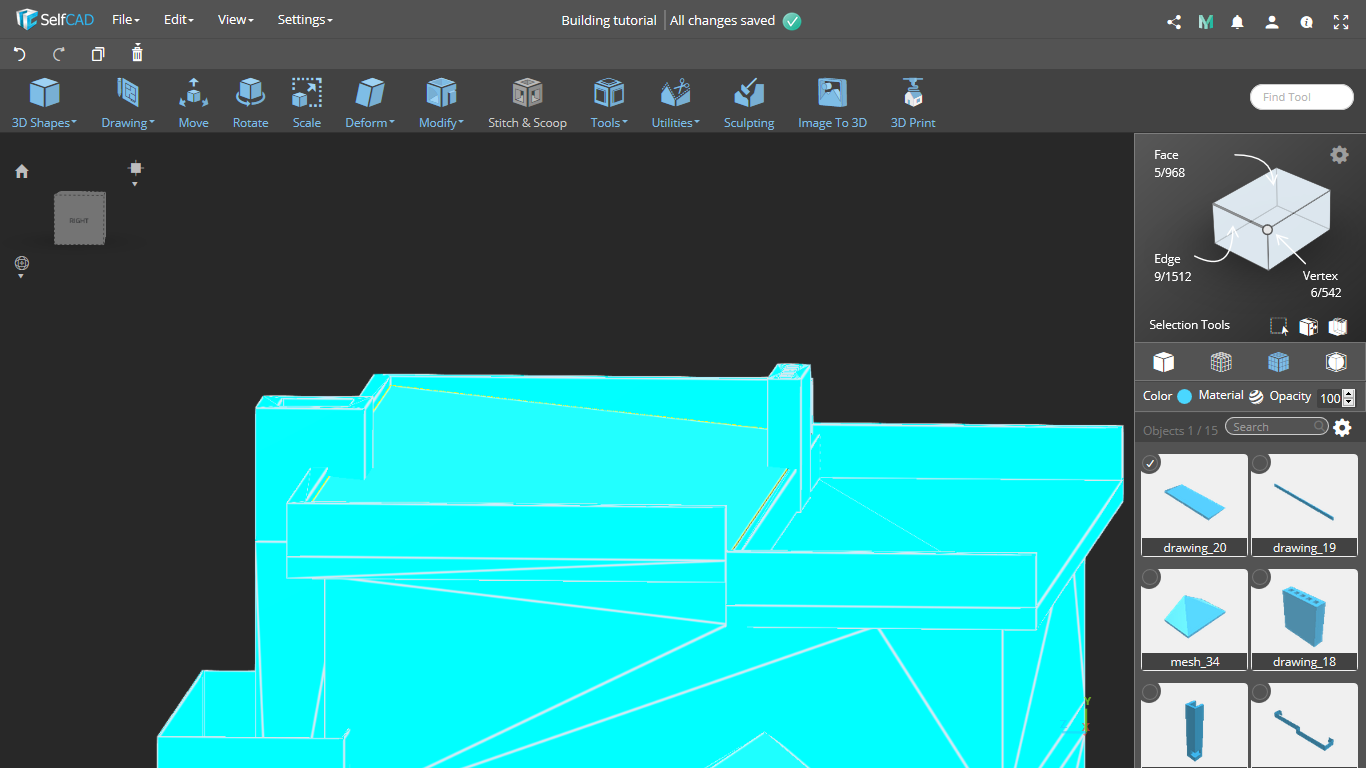Open the share icon in the header
The height and width of the screenshot is (768, 1366).
1174,21
